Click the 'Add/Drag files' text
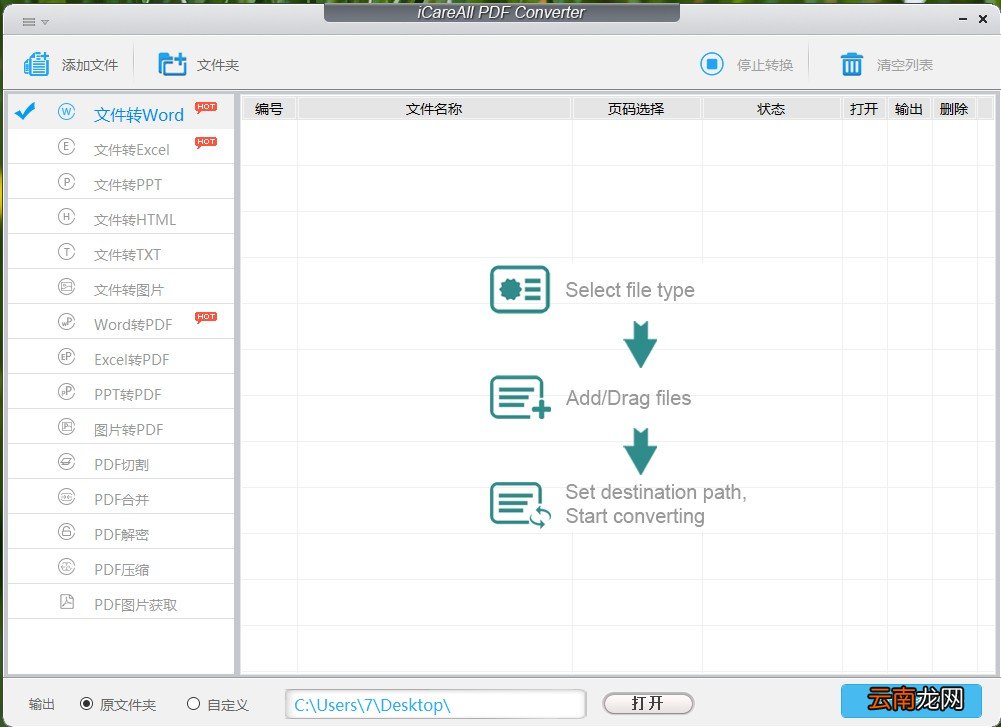 (629, 398)
